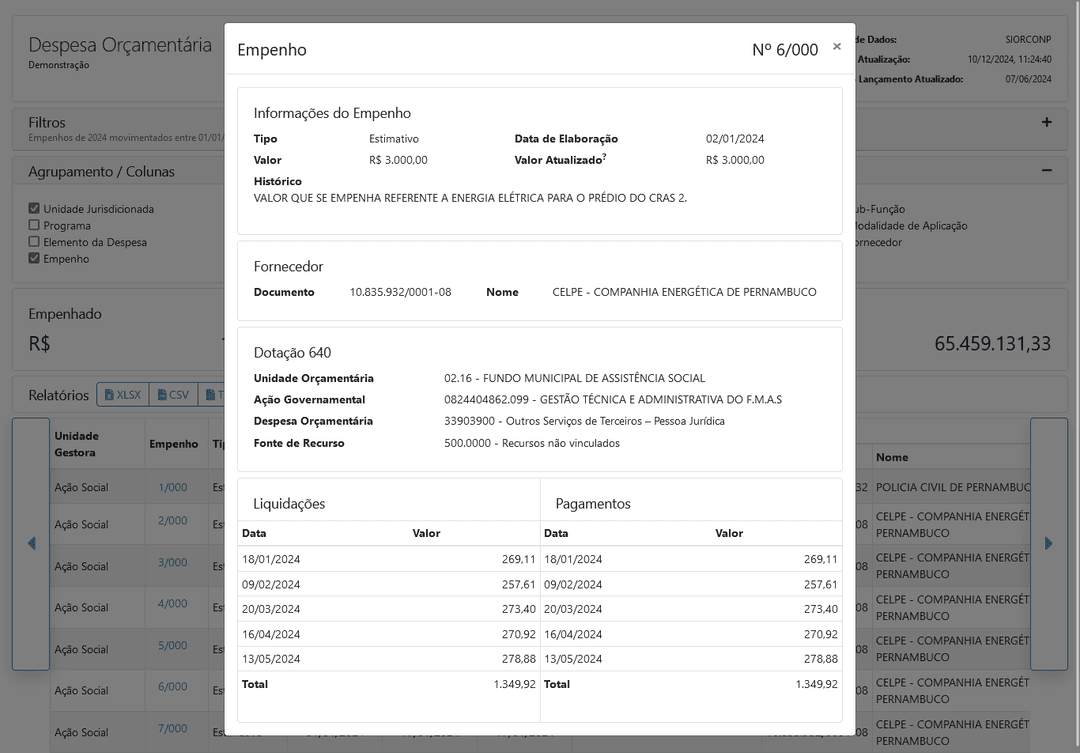The image size is (1080, 753).
Task: Click 33903900 - Outros Serviços de Terceiros
Action: click(x=584, y=421)
